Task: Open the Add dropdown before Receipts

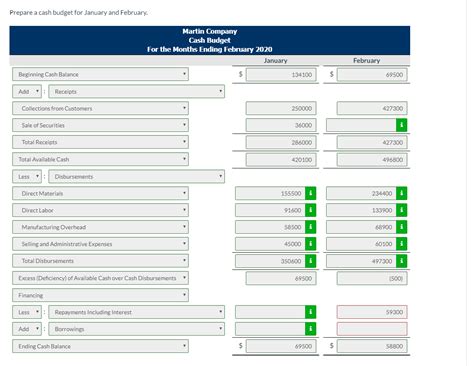Action: coord(27,91)
